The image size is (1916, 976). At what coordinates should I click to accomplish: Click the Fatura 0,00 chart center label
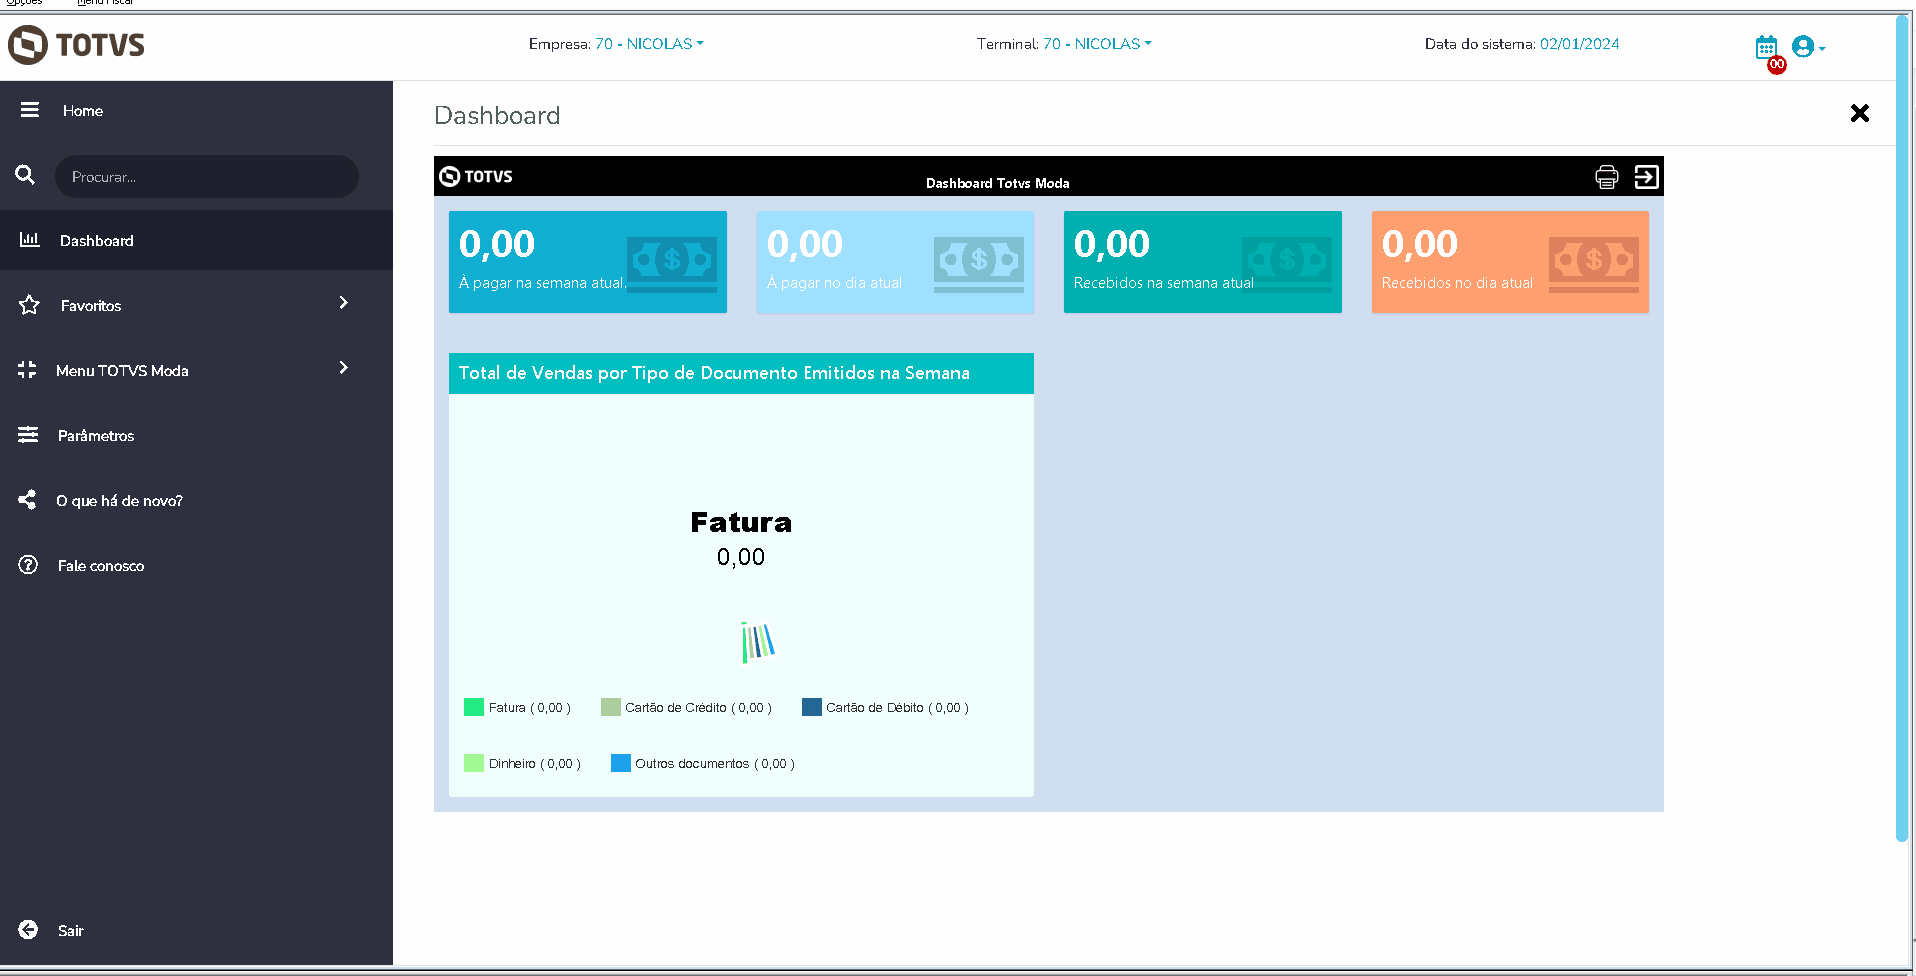click(741, 539)
